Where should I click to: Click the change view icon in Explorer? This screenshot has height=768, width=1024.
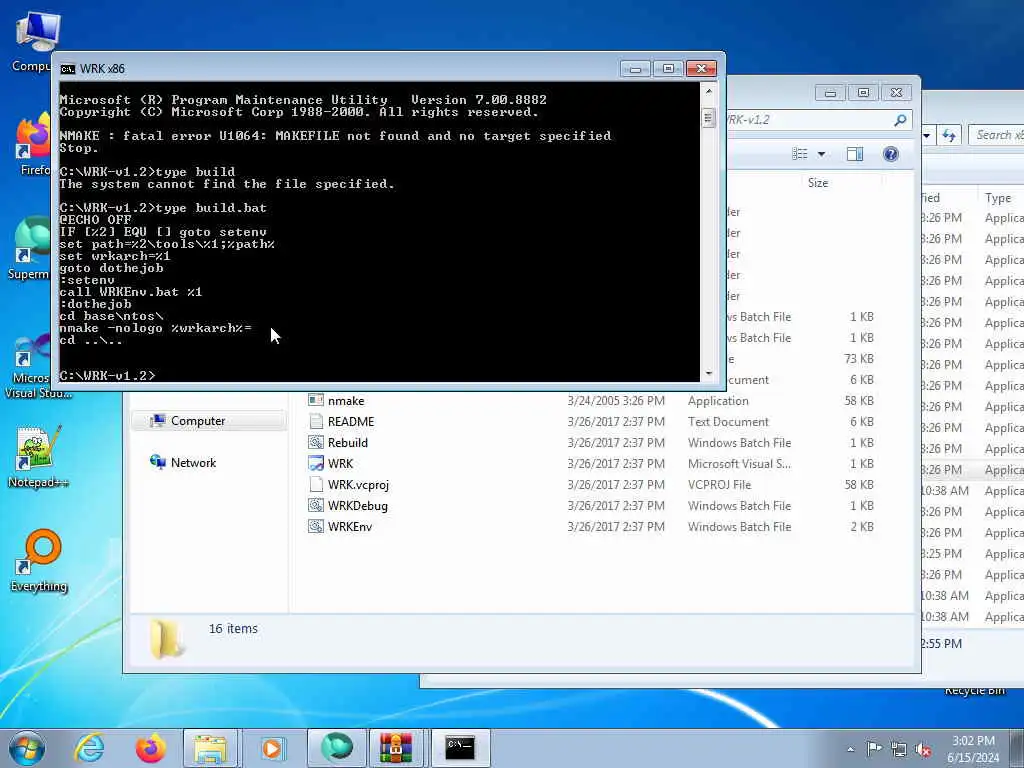pyautogui.click(x=799, y=154)
